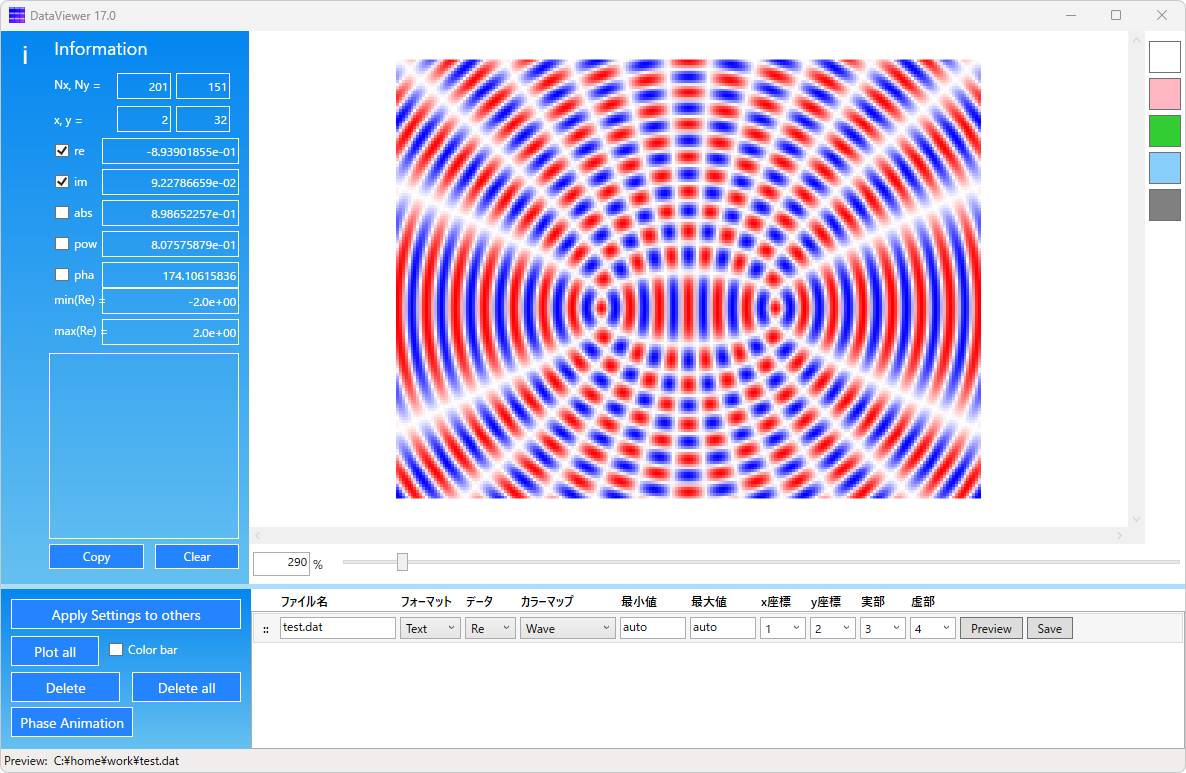The image size is (1186, 773).
Task: Click the Information 'i' icon
Action: [25, 54]
